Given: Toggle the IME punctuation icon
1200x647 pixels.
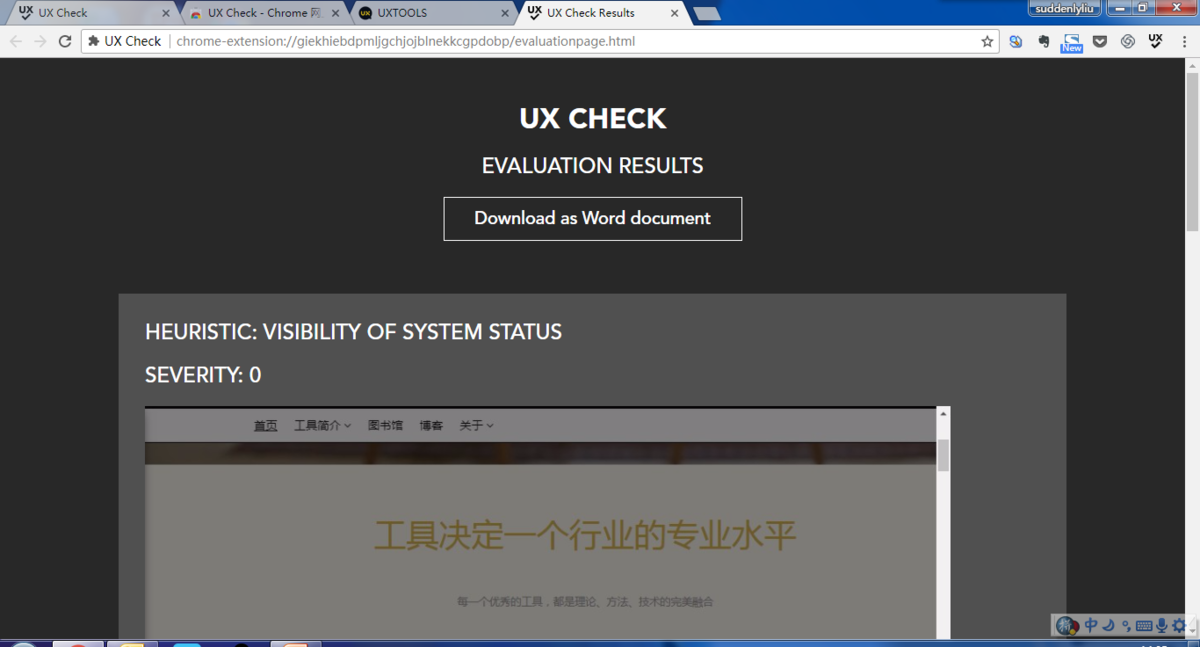Looking at the screenshot, I should click(1126, 626).
